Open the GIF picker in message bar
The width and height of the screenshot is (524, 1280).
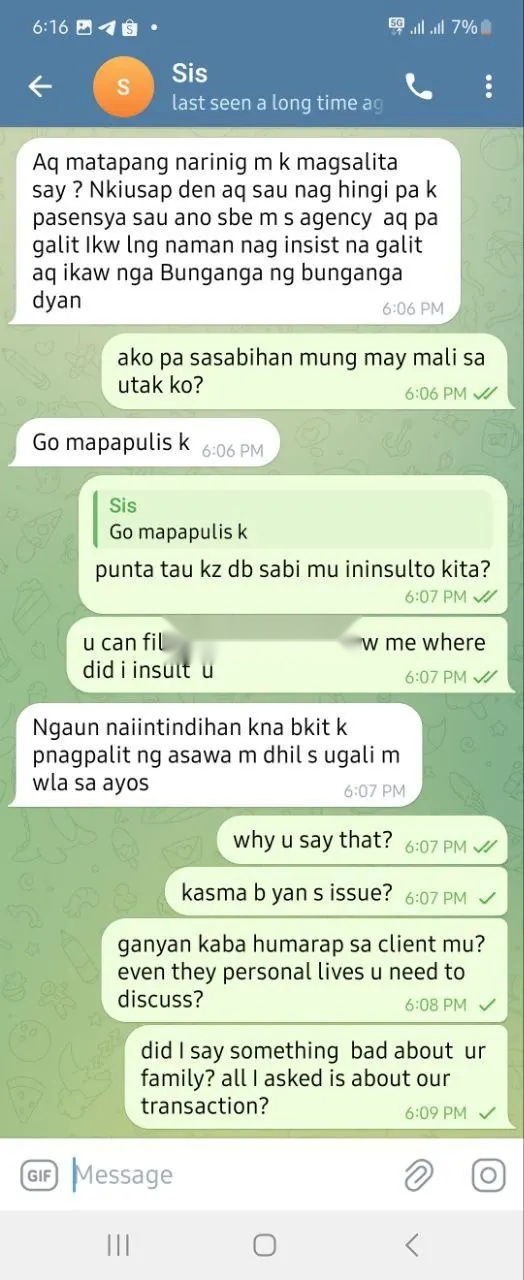point(40,1174)
